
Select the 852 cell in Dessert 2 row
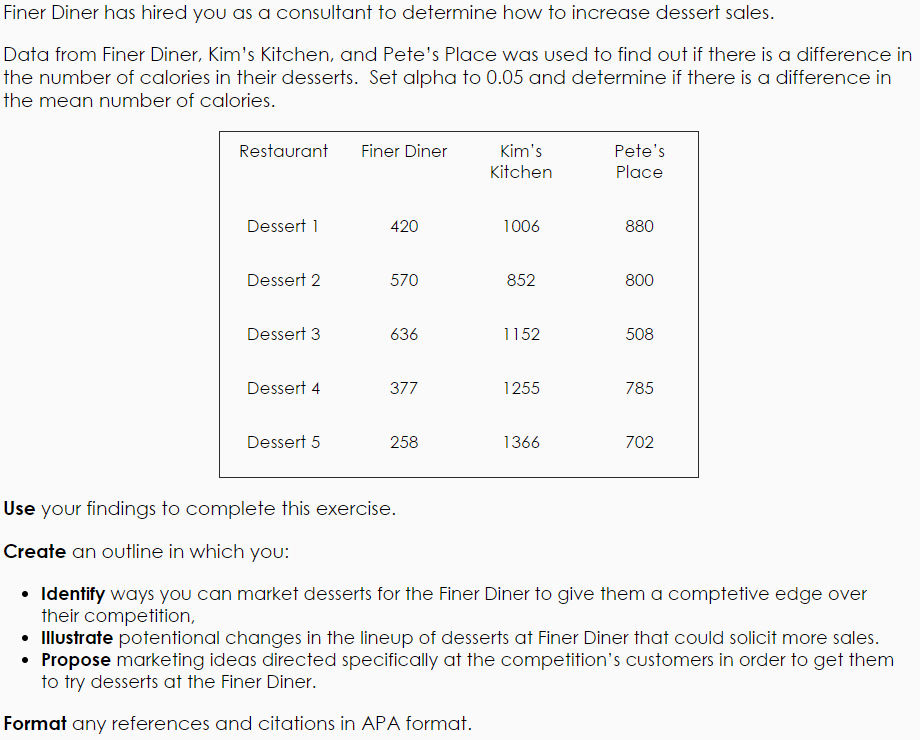521,280
